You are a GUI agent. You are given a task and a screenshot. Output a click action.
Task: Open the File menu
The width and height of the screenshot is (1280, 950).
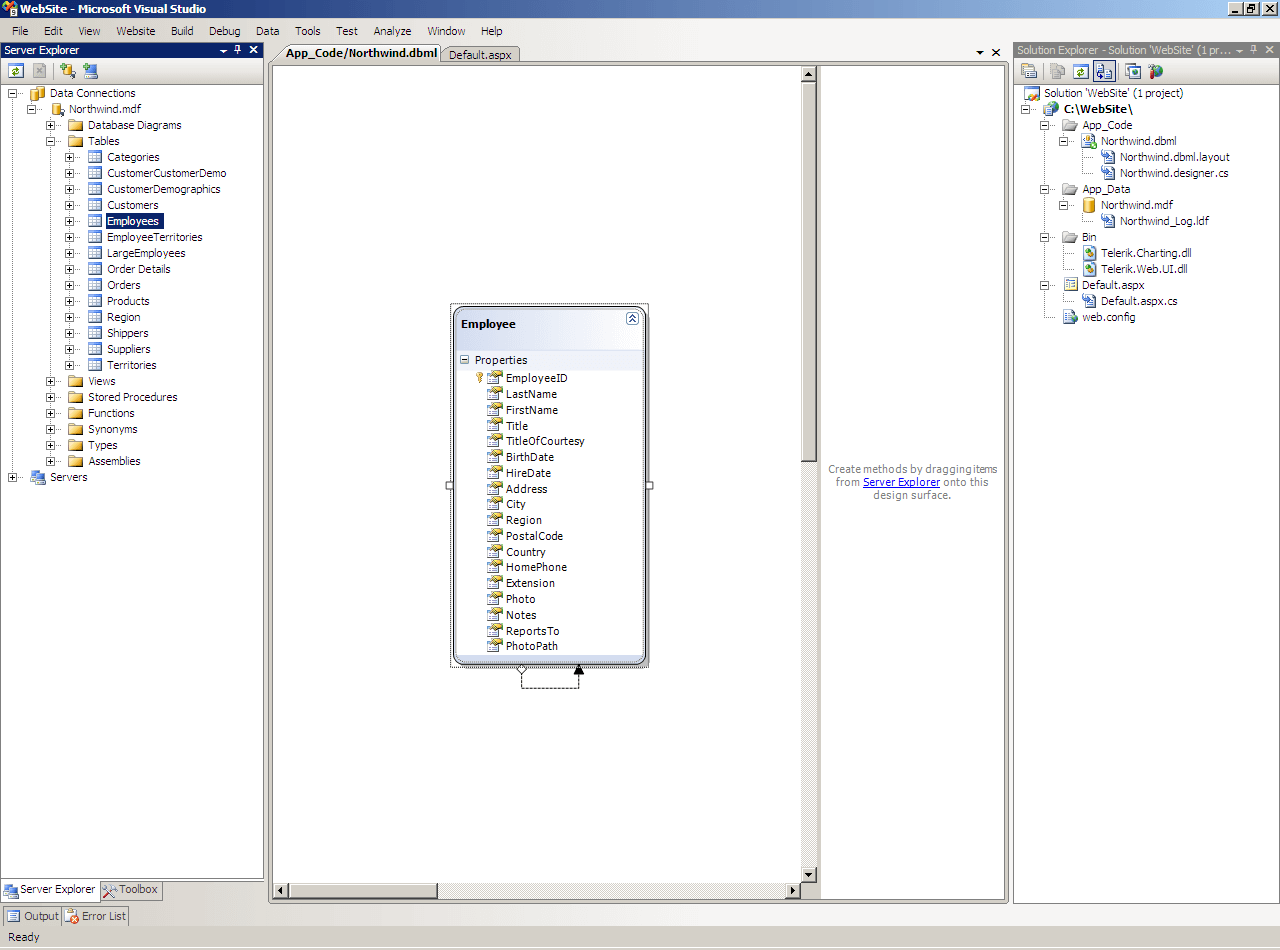(20, 31)
